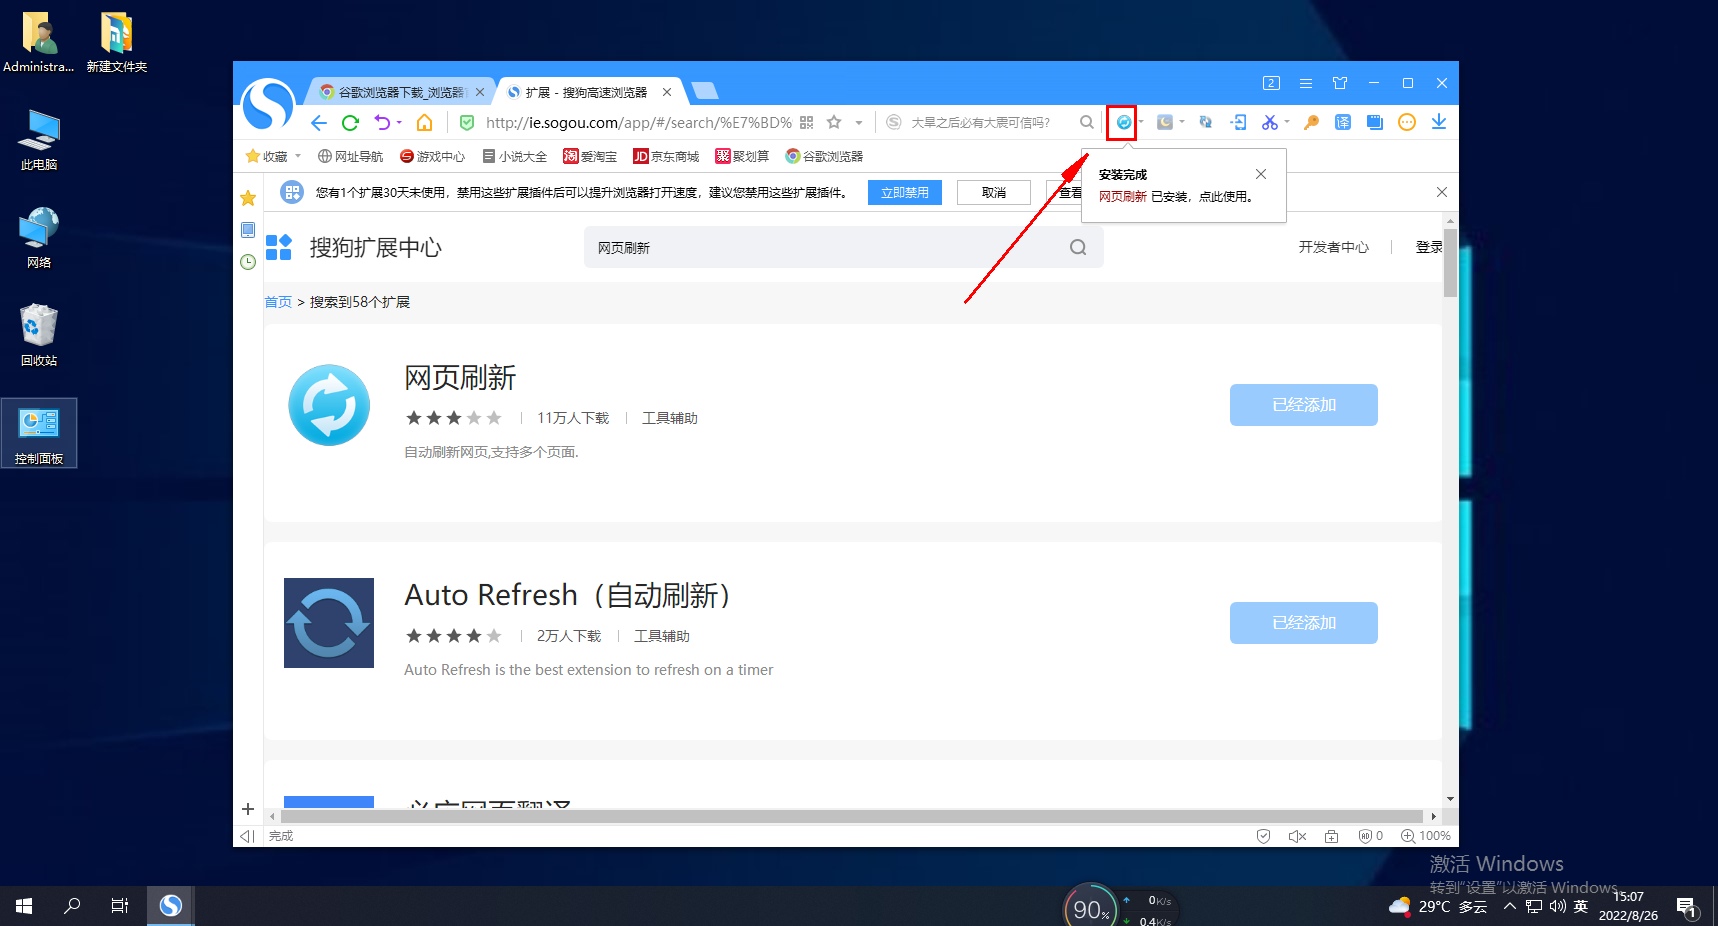Expand the undo closed tabs dropdown arrow
Viewport: 1718px width, 926px height.
click(x=399, y=122)
